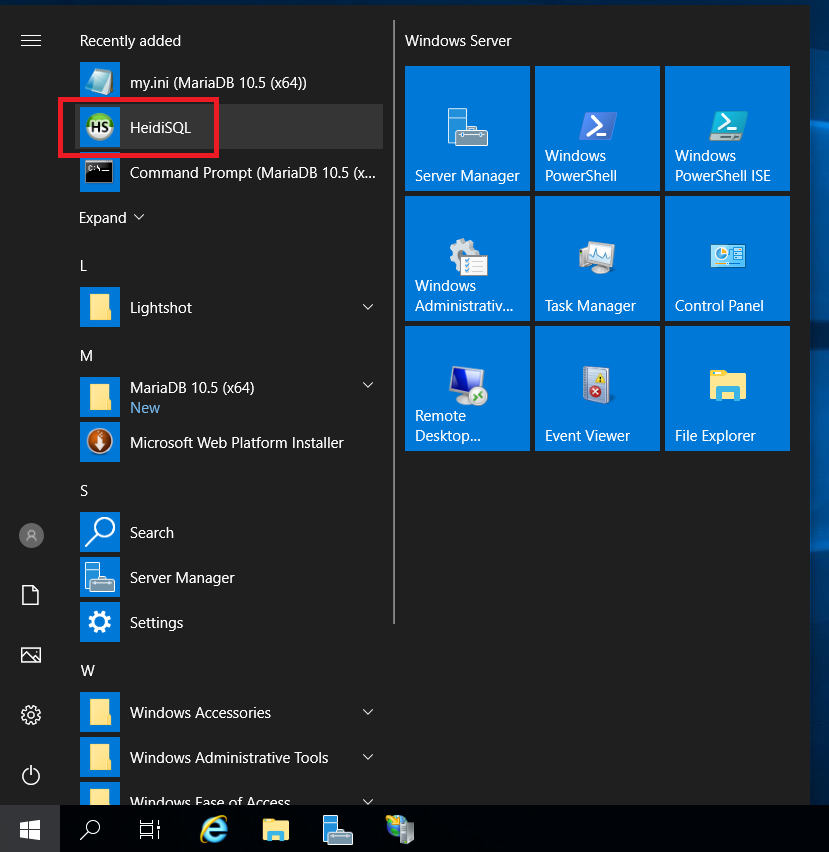Expand the Recently added list
The image size is (829, 852).
point(111,217)
